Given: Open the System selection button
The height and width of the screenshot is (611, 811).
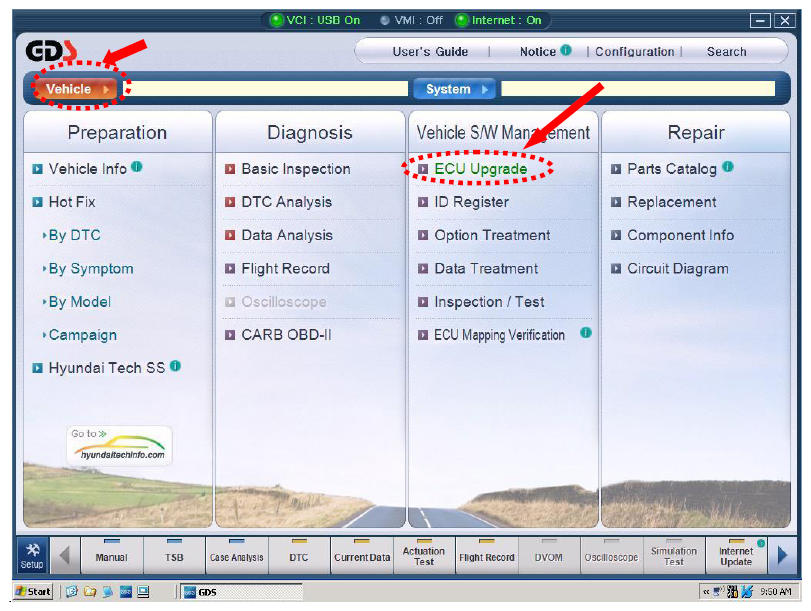Looking at the screenshot, I should [x=455, y=89].
